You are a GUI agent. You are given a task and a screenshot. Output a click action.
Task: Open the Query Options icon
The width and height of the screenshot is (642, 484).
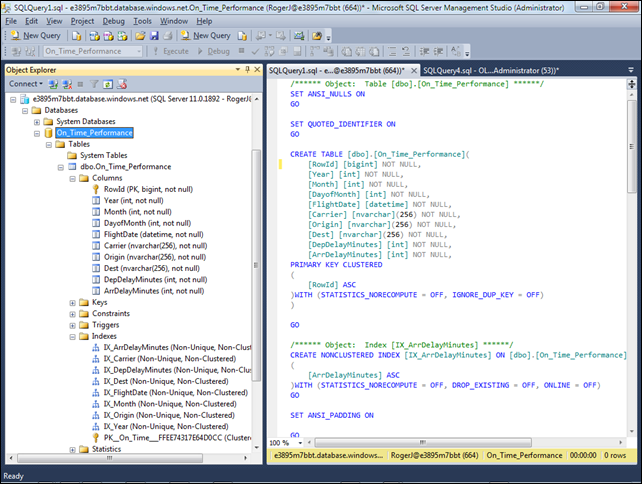pyautogui.click(x=283, y=51)
